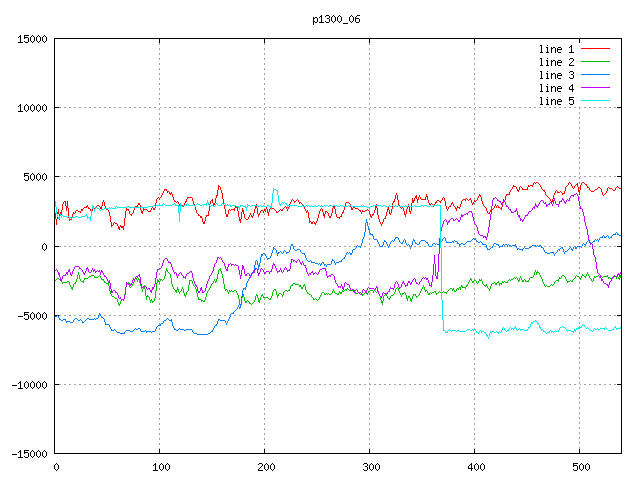The image size is (640, 480).
Task: Click the 100 x-axis tick label
Action: pyautogui.click(x=159, y=466)
